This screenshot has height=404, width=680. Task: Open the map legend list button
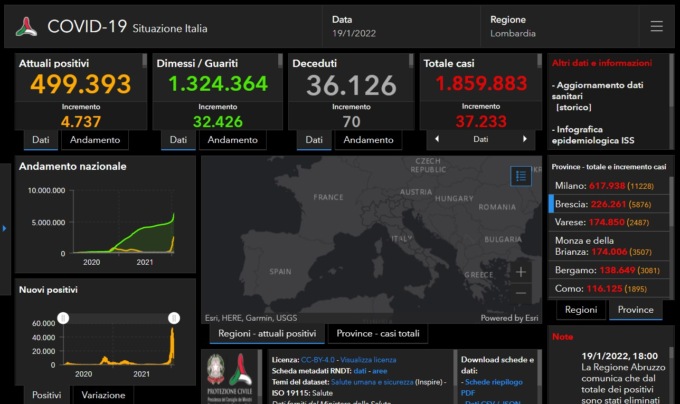(x=520, y=175)
